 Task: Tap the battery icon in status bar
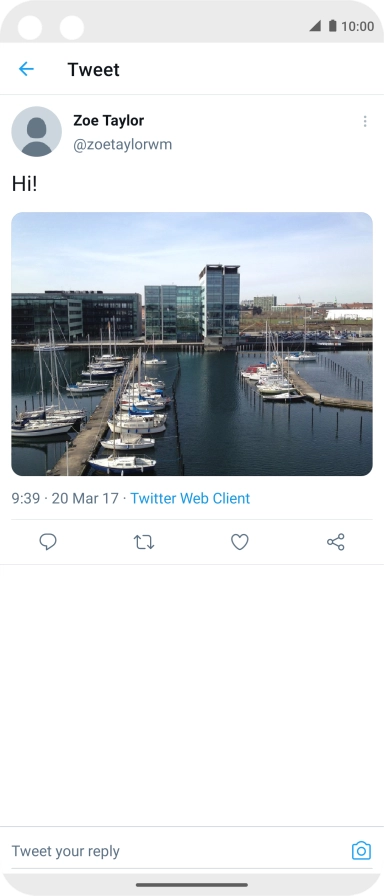pos(333,26)
